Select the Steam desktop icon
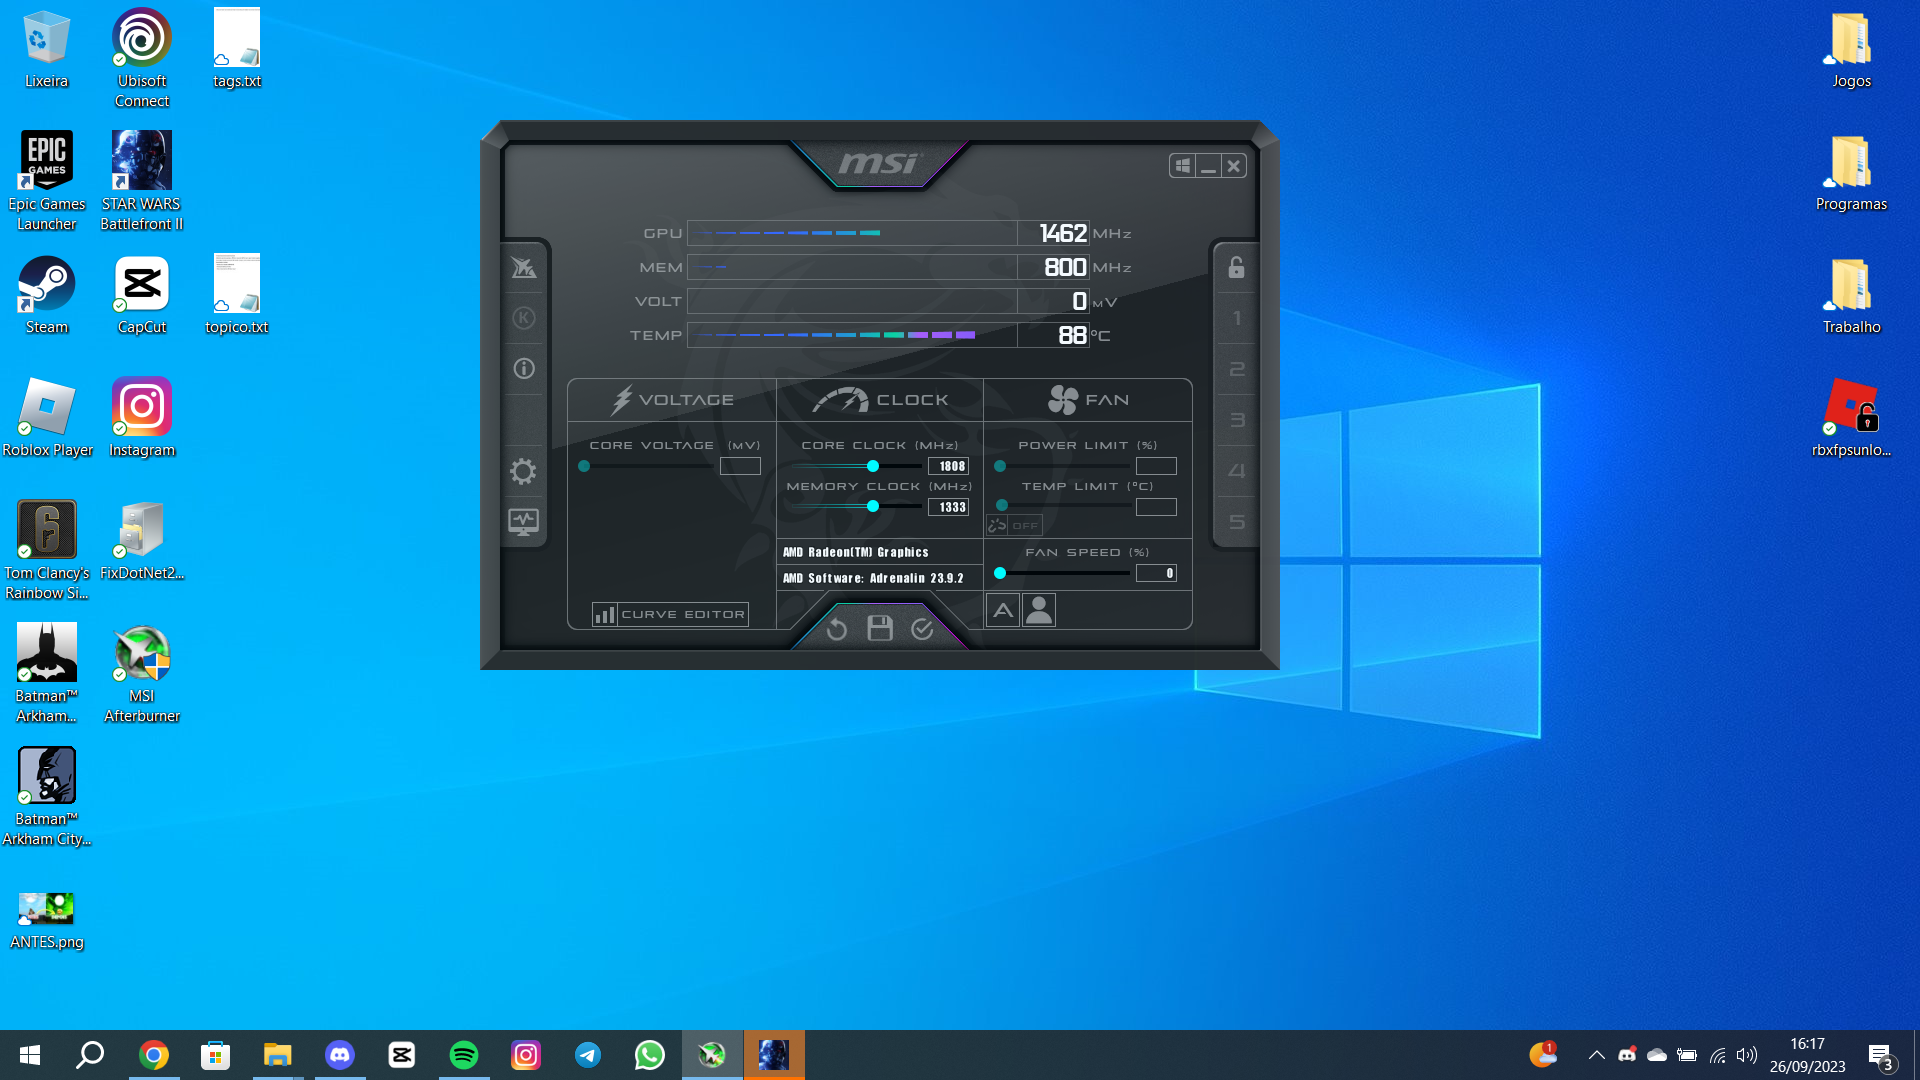Screen dimensions: 1920x1080 point(47,295)
